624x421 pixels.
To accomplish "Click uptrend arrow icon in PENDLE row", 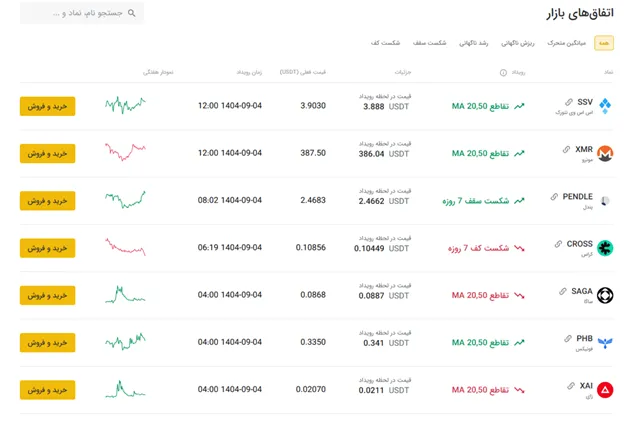I will 519,201.
